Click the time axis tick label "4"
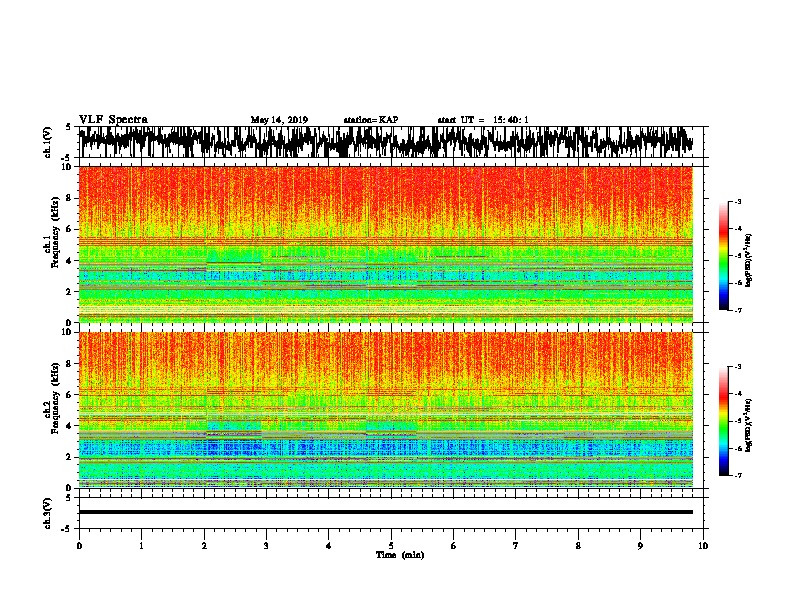Screen dimensions: 792x612 (329, 546)
